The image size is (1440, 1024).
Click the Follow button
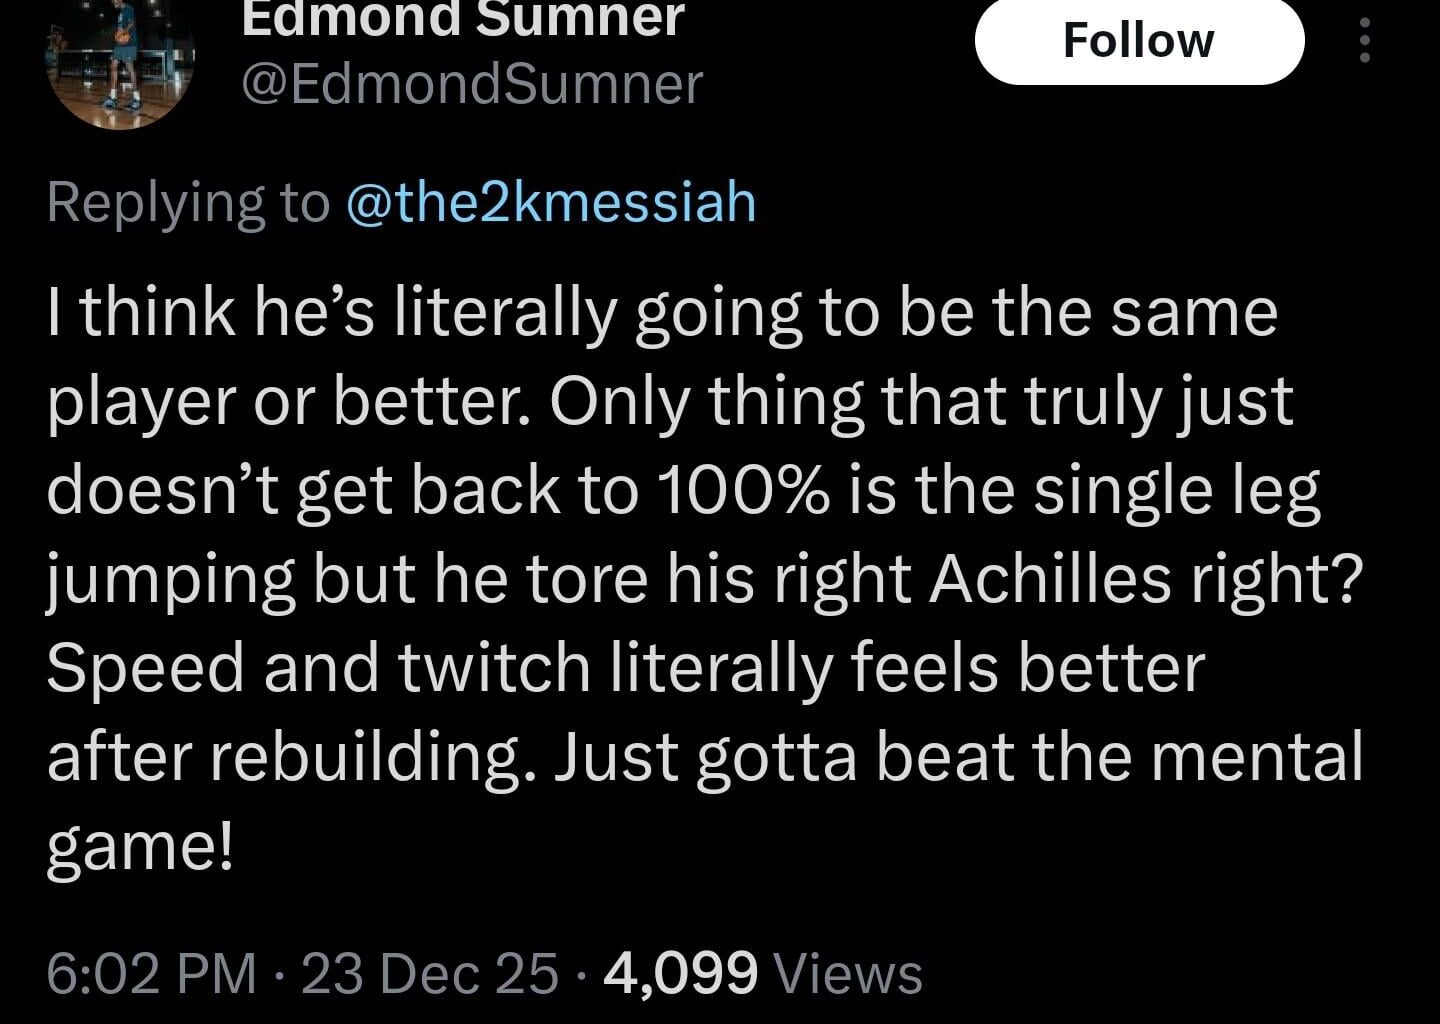point(1139,41)
